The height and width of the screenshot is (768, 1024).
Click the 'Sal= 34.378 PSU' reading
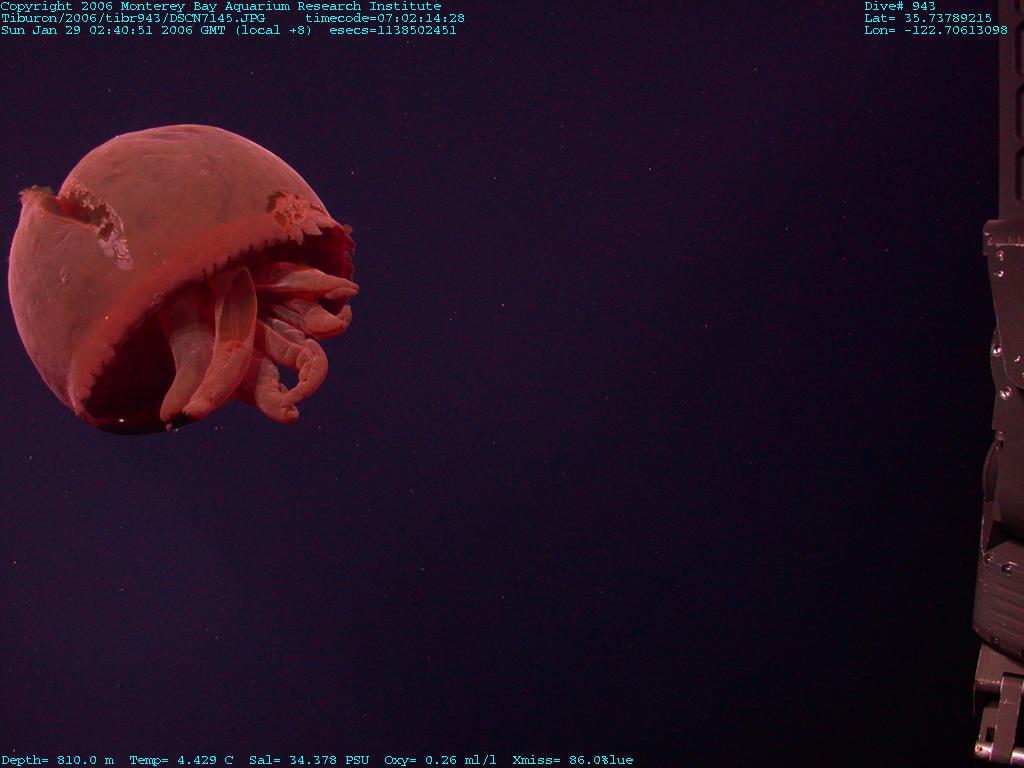point(309,760)
